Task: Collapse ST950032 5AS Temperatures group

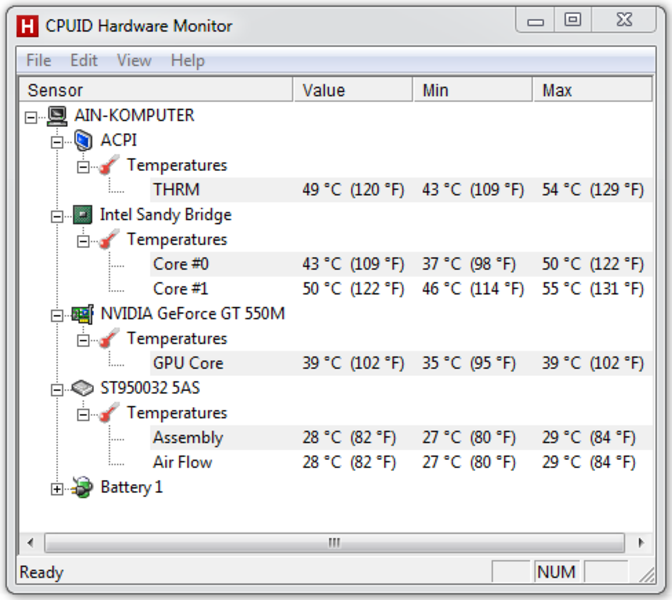Action: 83,415
